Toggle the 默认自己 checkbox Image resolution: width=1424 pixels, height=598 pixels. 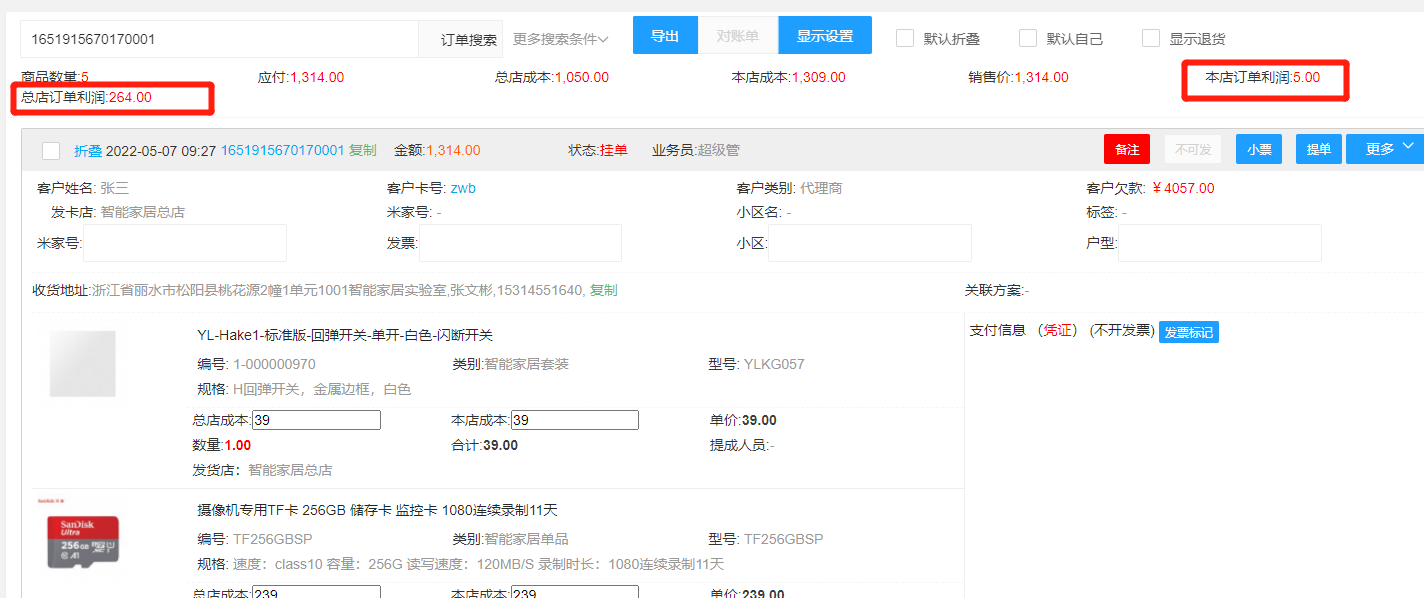[1028, 38]
